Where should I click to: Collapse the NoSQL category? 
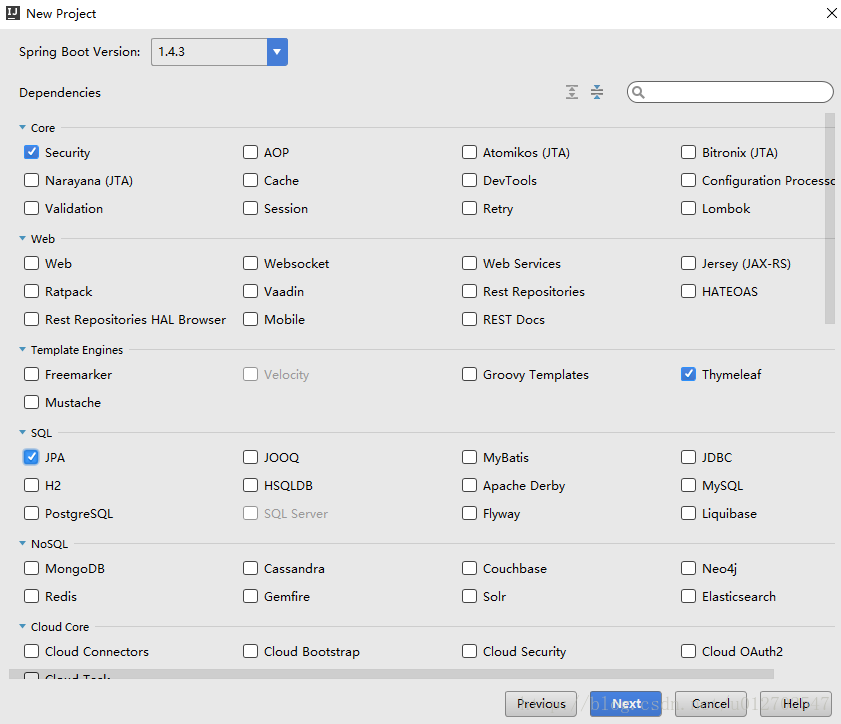23,544
